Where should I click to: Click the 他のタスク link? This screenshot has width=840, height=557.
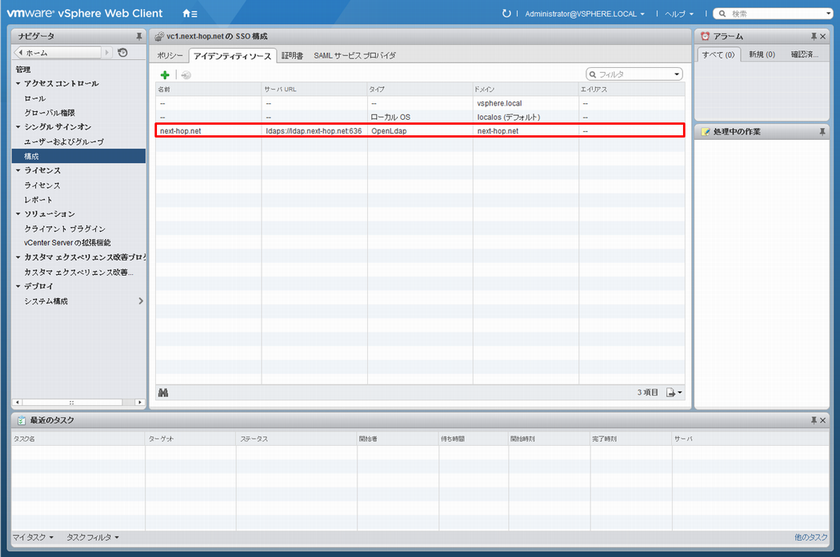(x=811, y=538)
